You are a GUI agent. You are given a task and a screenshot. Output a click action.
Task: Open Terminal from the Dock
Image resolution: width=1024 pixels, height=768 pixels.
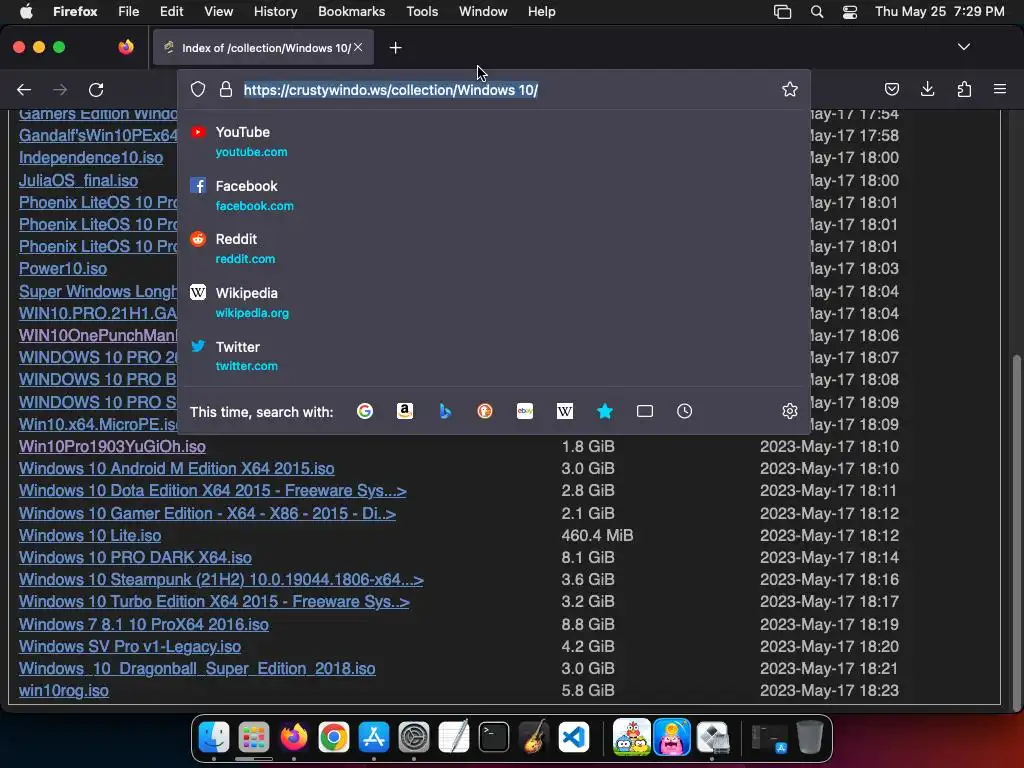[x=494, y=738]
